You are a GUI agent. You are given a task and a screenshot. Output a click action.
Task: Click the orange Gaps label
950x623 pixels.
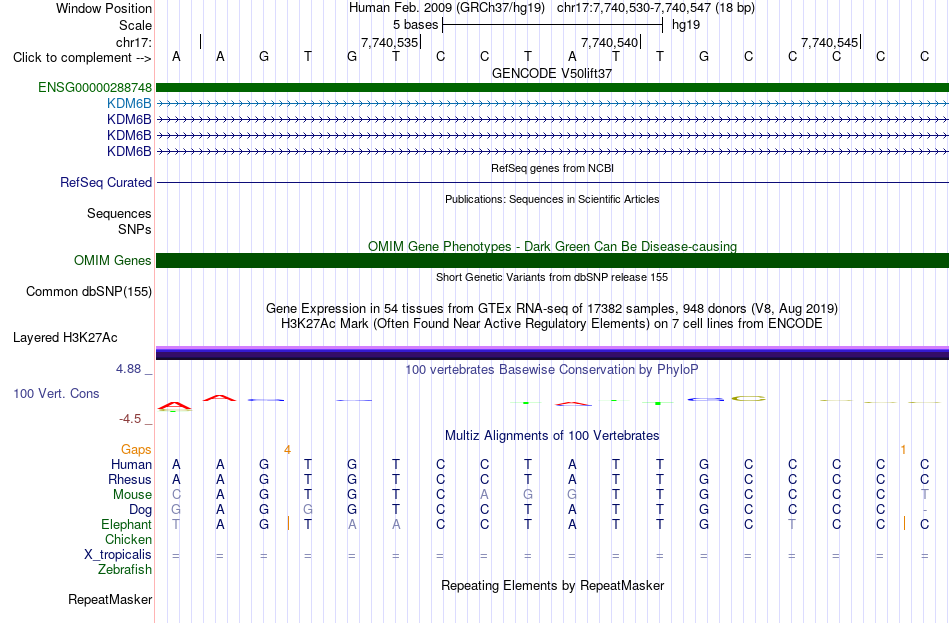[136, 449]
